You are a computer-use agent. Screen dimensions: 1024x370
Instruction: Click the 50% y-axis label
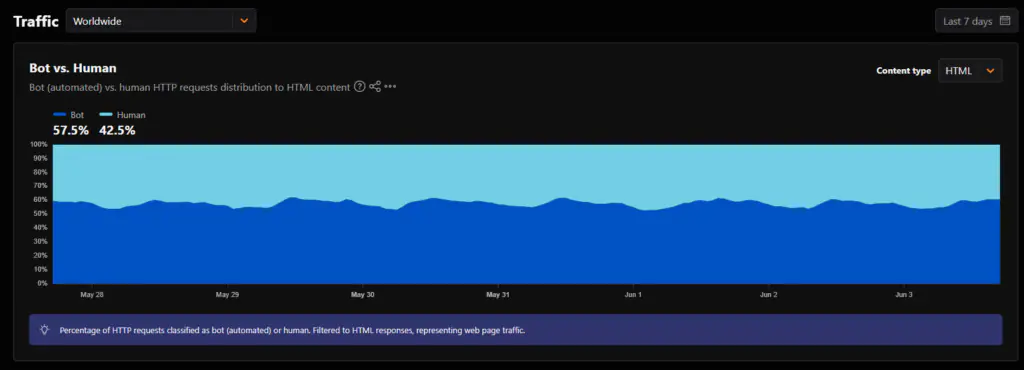point(40,214)
